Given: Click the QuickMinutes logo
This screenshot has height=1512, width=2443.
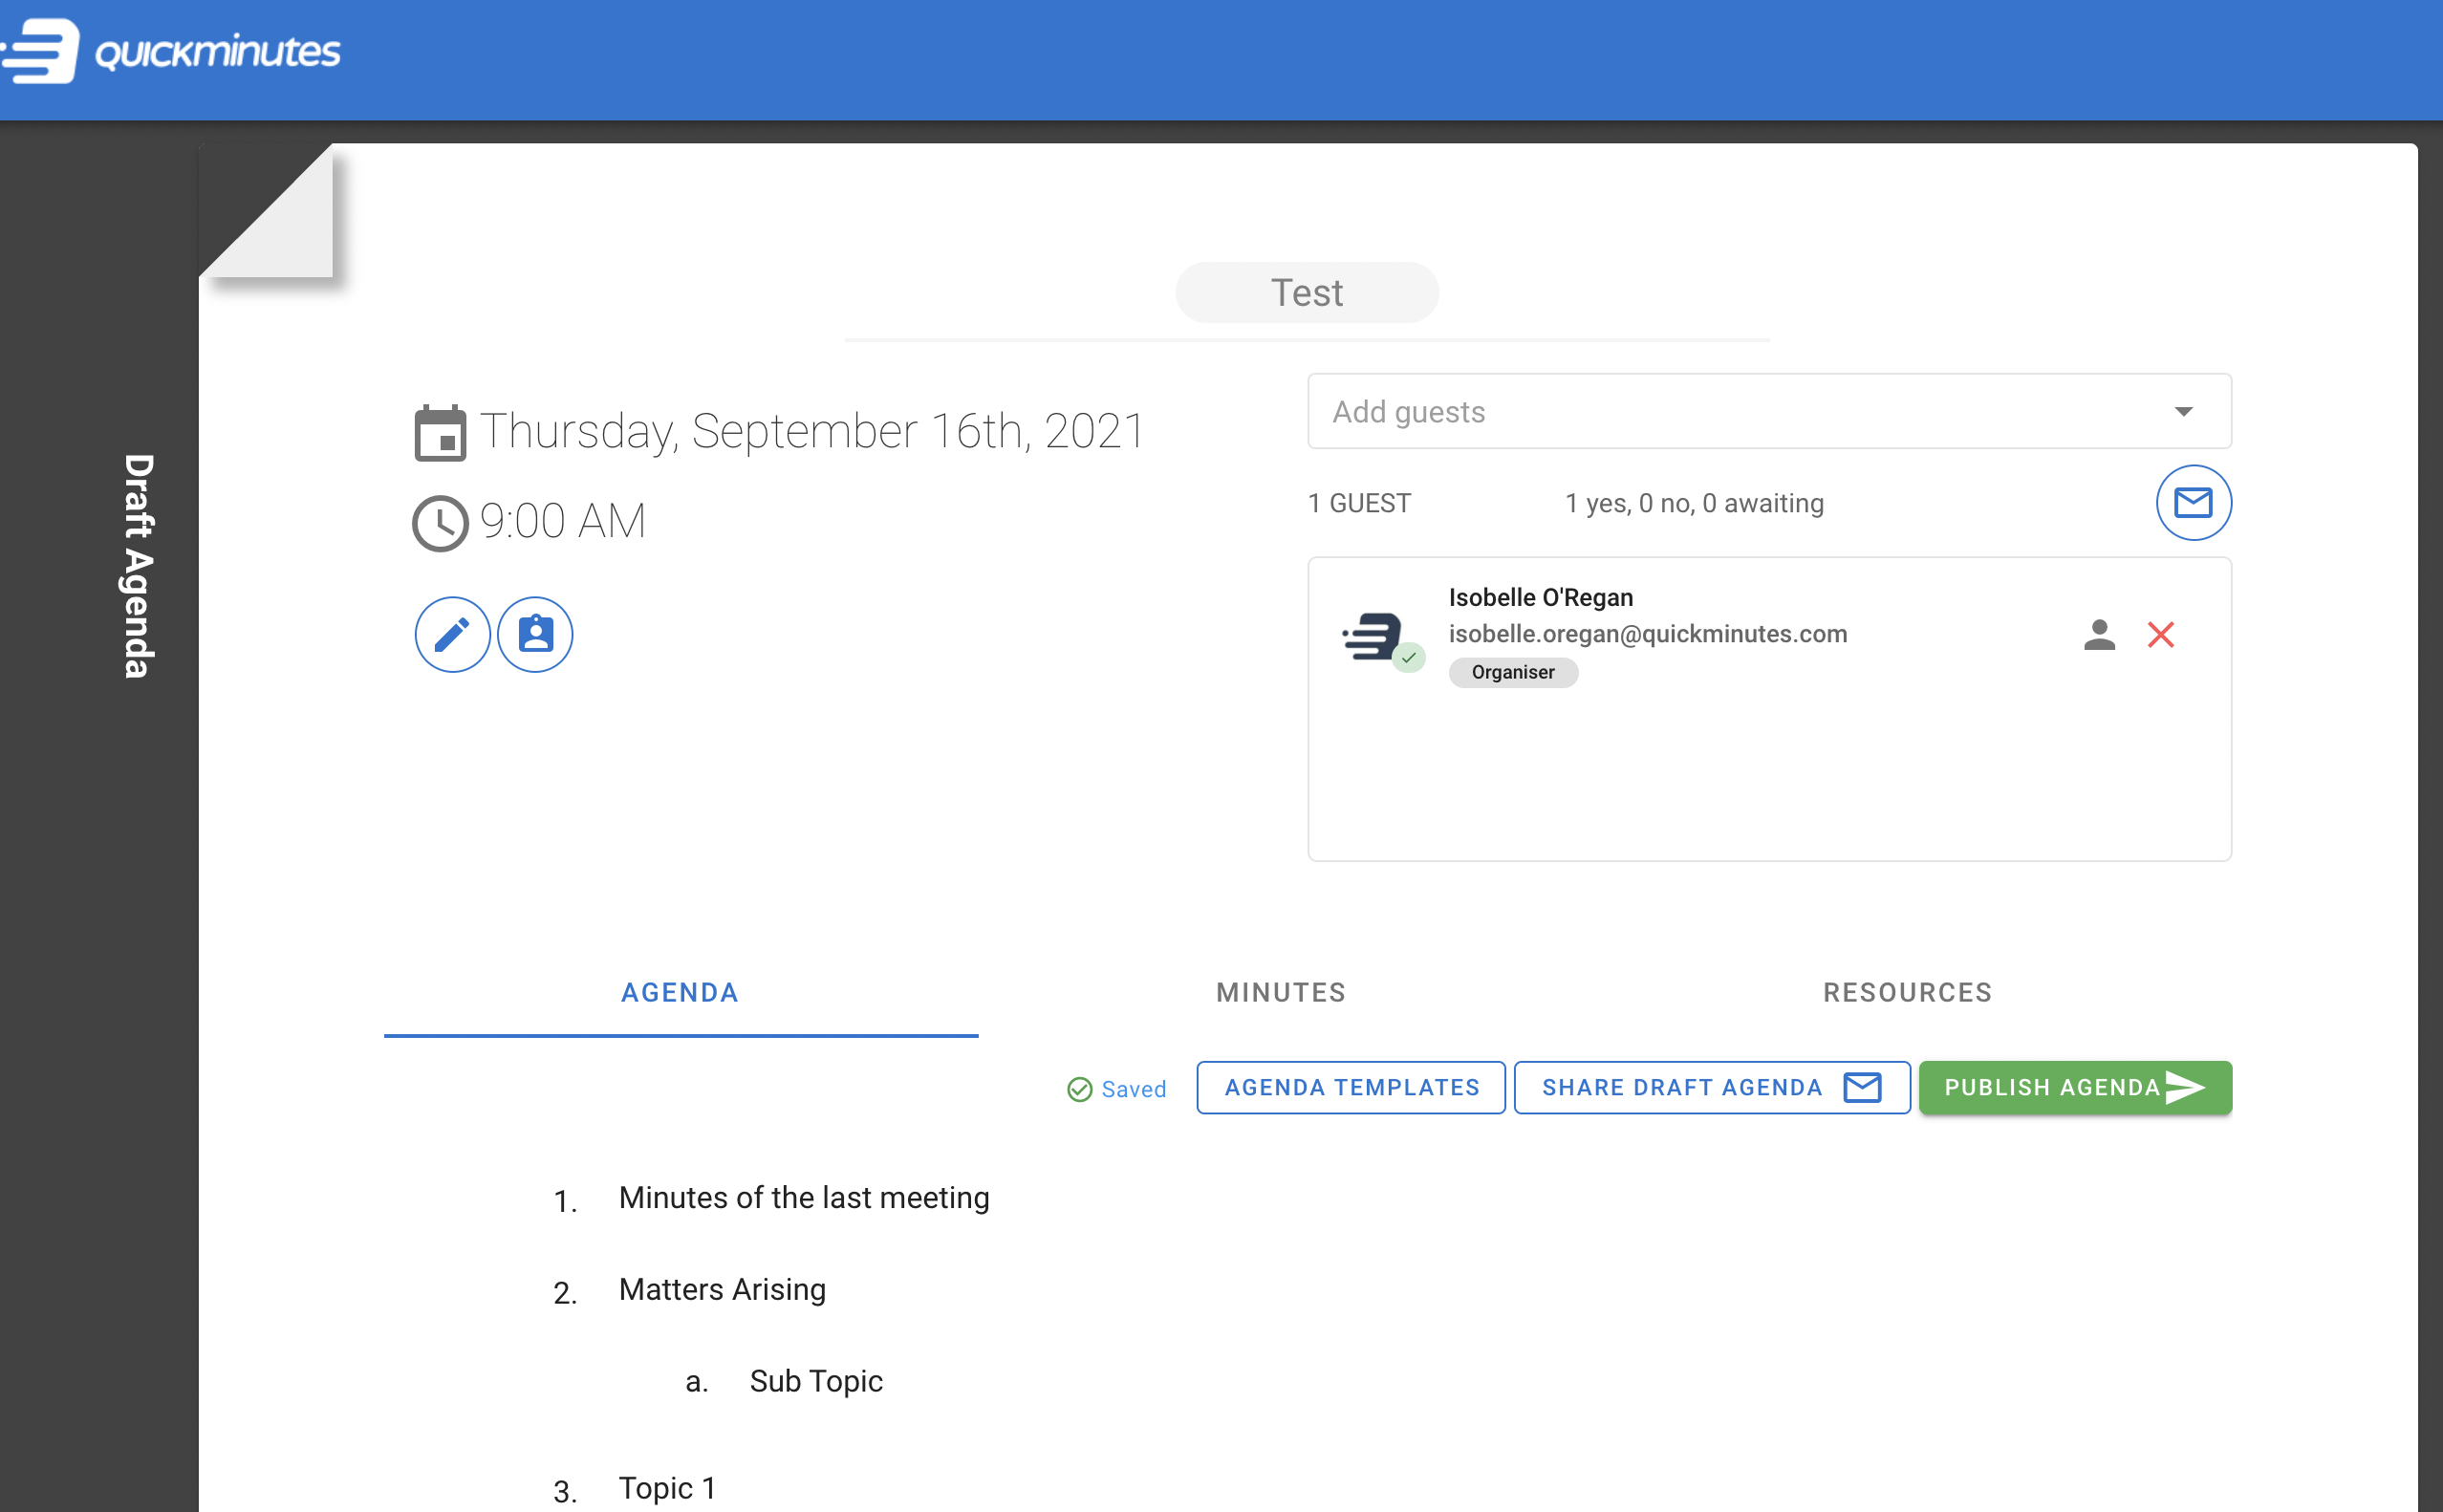Looking at the screenshot, I should [x=170, y=51].
